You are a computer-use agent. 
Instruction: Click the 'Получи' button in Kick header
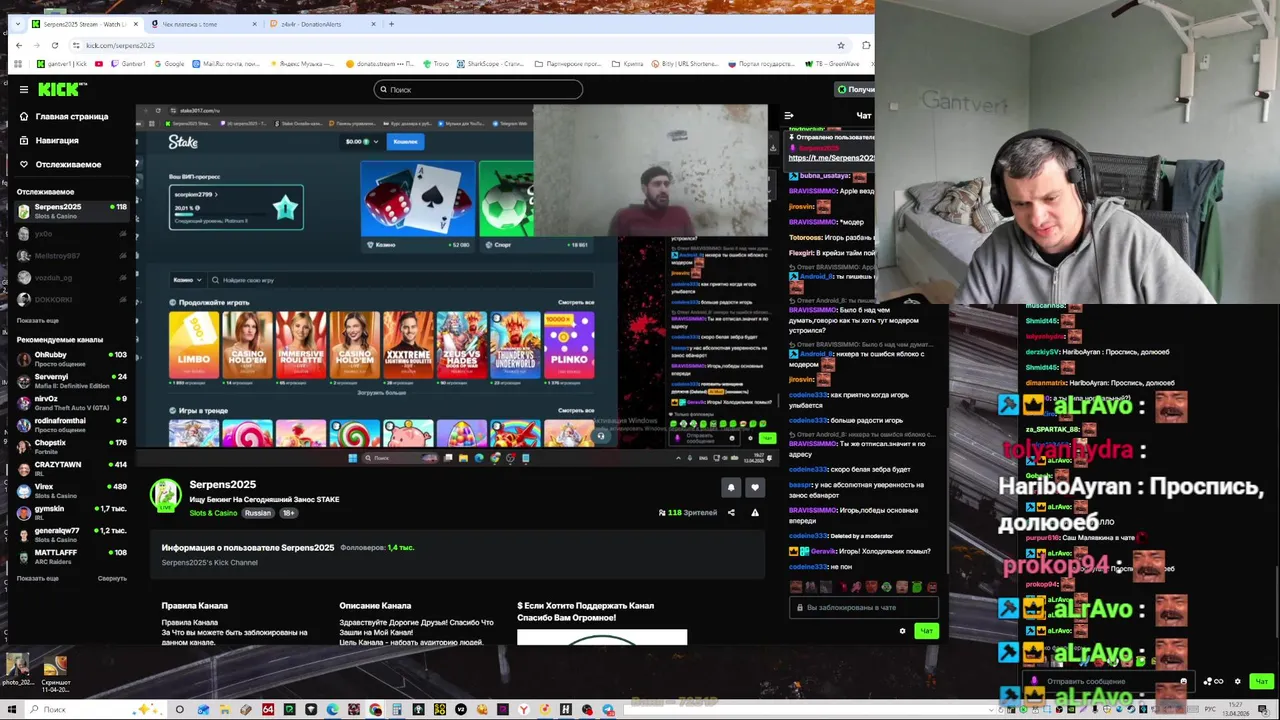pyautogui.click(x=856, y=90)
